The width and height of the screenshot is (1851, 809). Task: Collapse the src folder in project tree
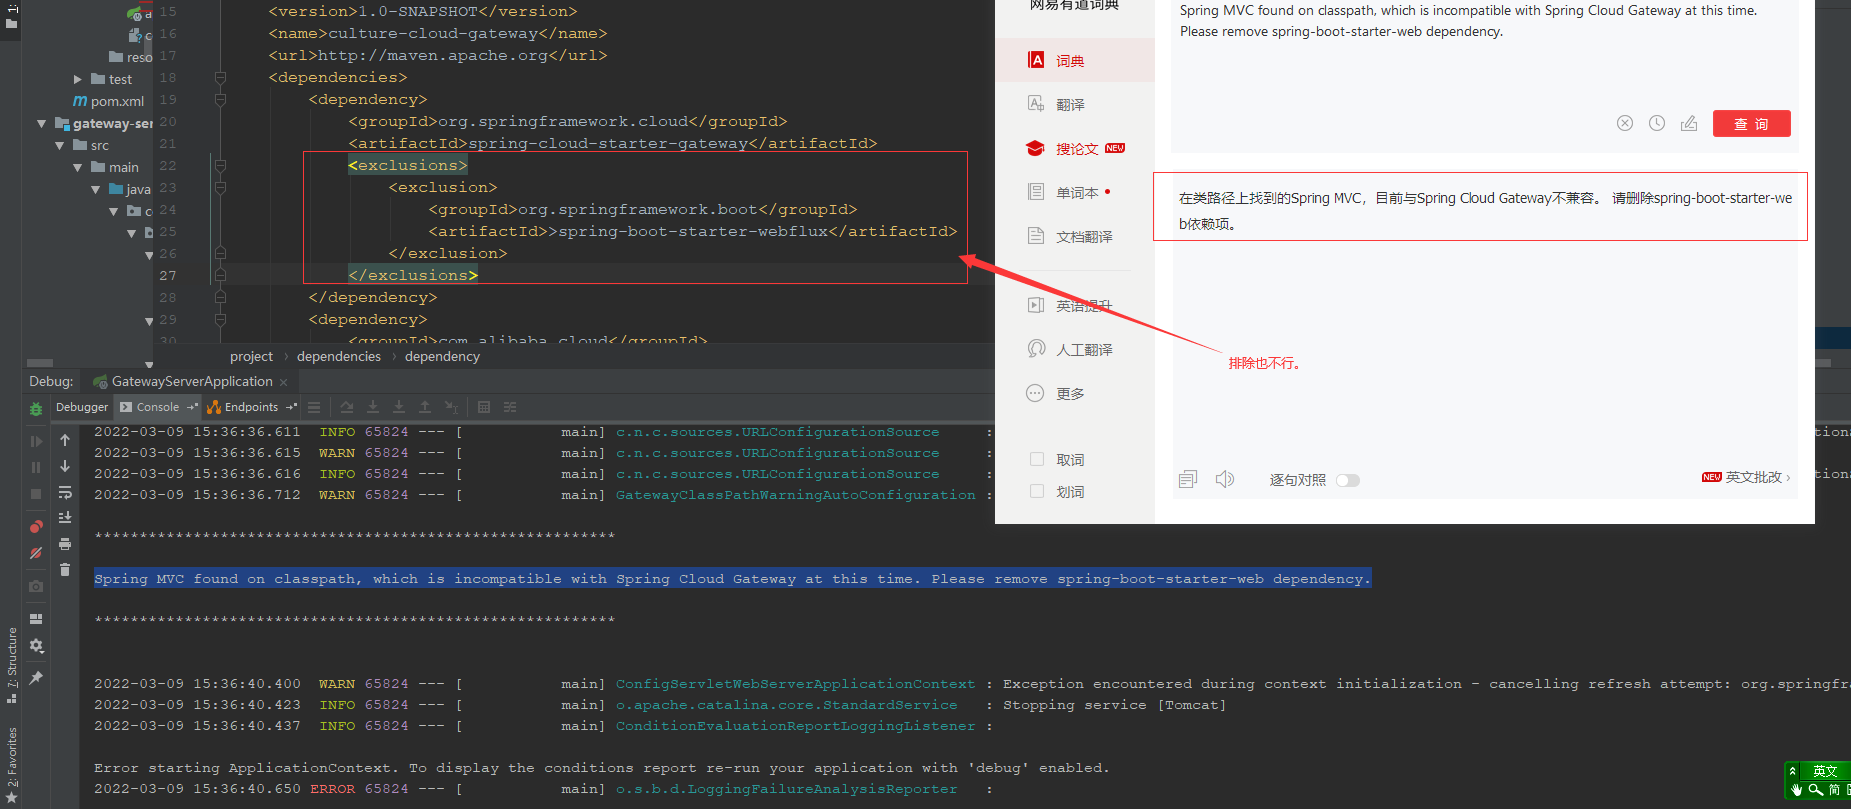(60, 145)
